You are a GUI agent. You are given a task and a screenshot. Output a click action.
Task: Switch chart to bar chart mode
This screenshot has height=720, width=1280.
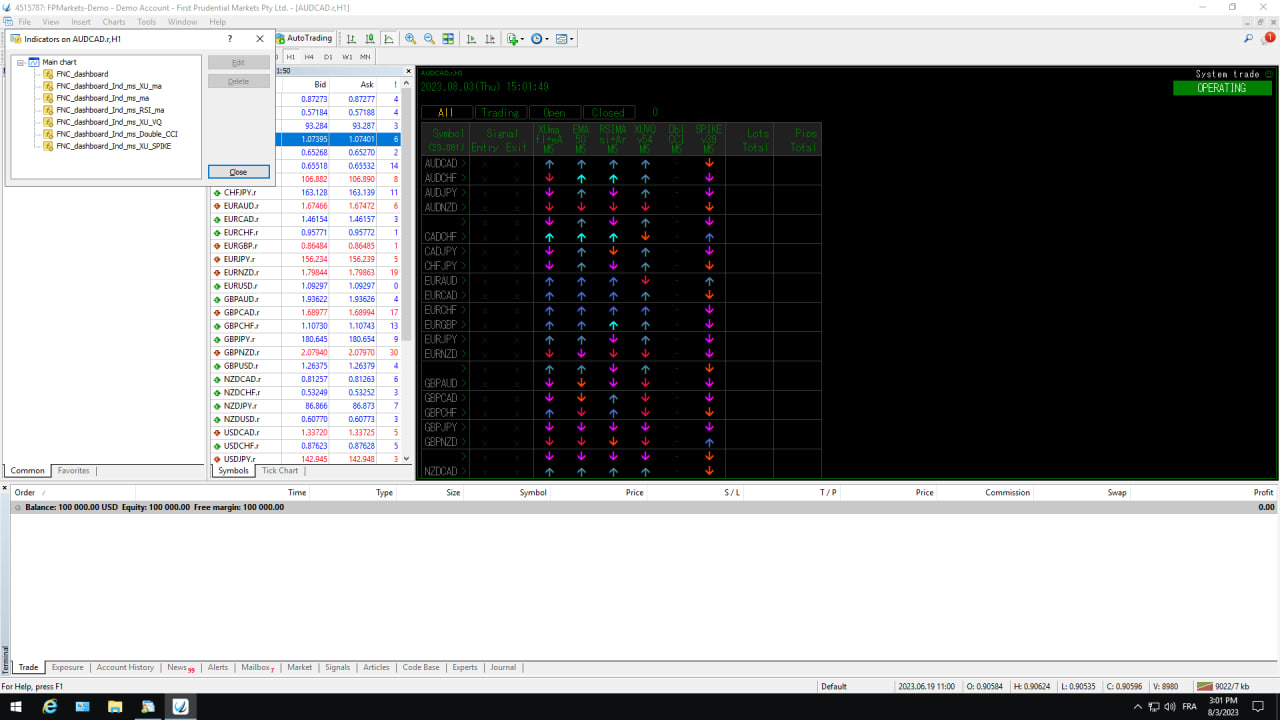coord(351,39)
